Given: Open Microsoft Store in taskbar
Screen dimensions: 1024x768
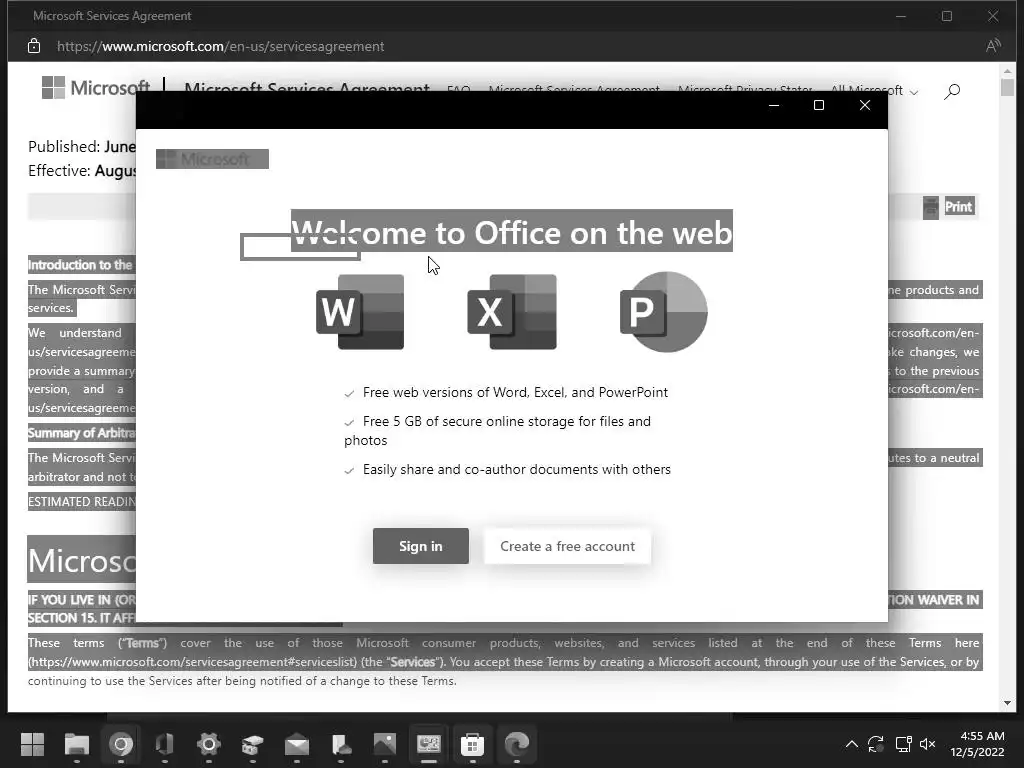Looking at the screenshot, I should 472,744.
